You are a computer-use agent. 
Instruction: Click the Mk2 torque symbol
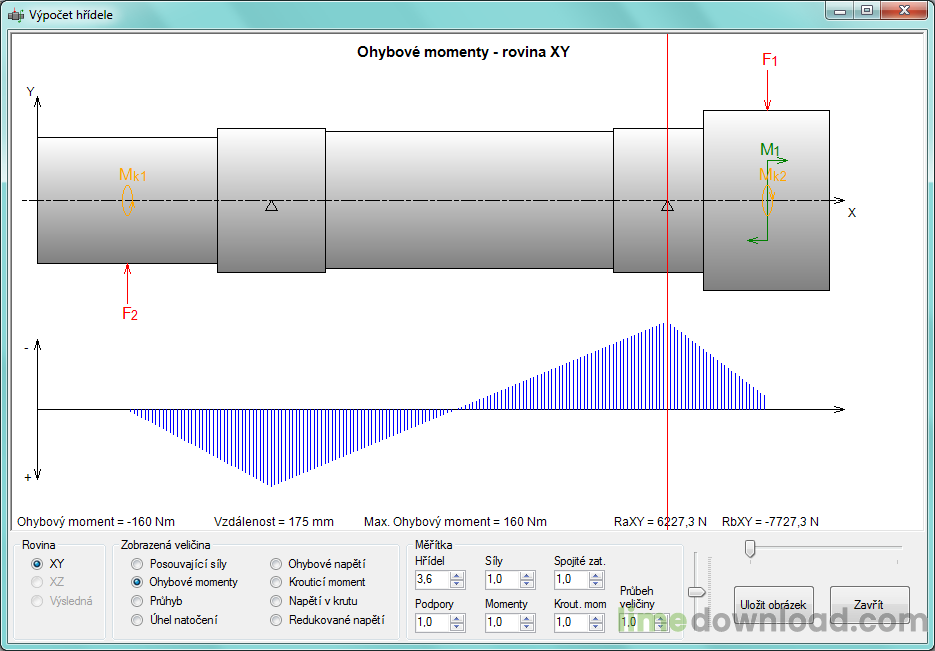point(768,199)
